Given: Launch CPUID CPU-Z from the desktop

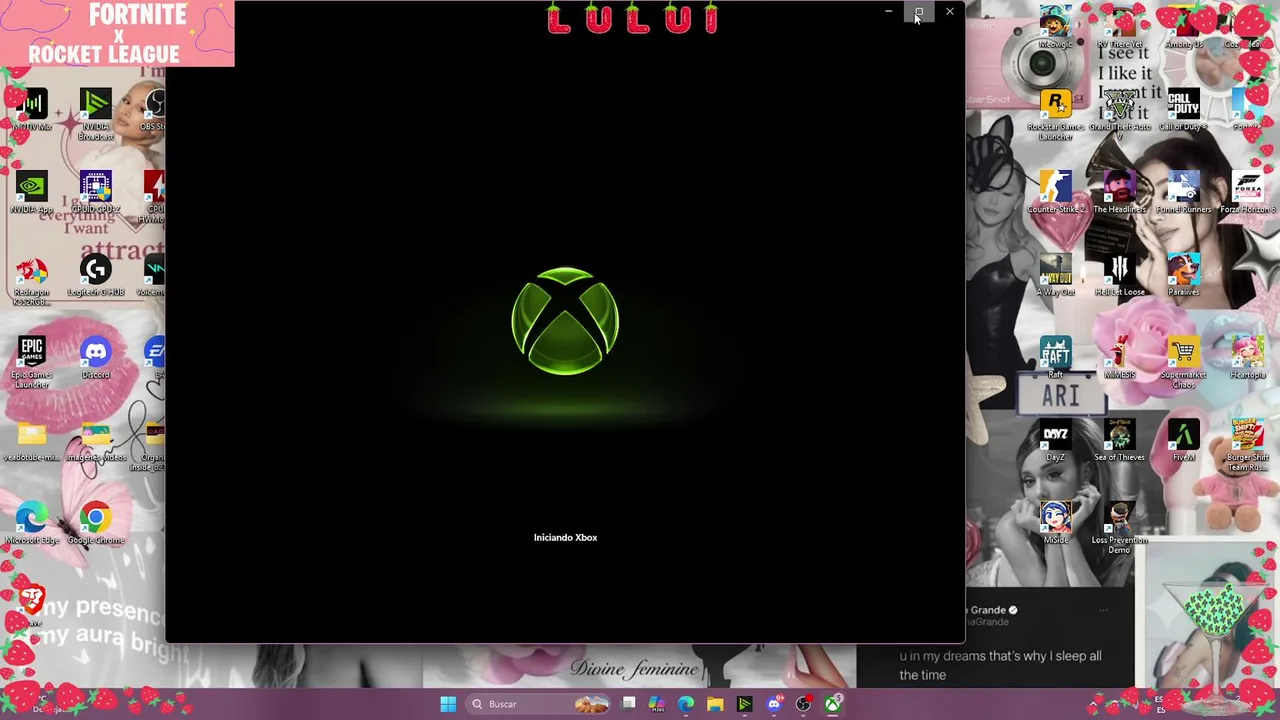Looking at the screenshot, I should point(96,193).
